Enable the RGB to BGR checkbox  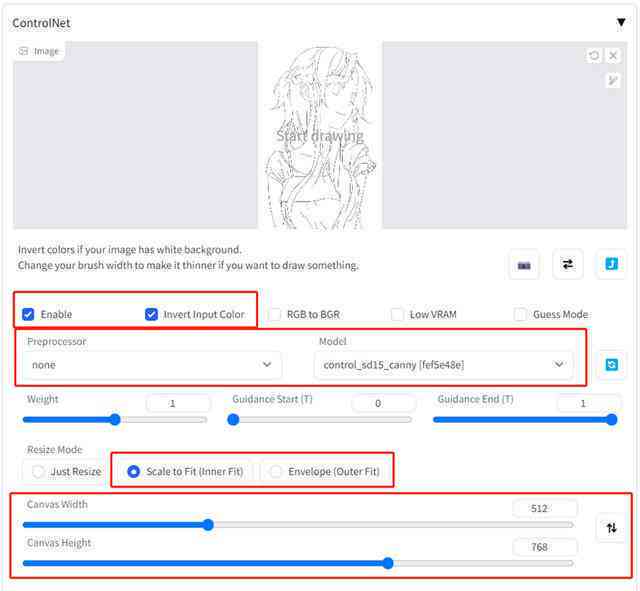click(274, 314)
